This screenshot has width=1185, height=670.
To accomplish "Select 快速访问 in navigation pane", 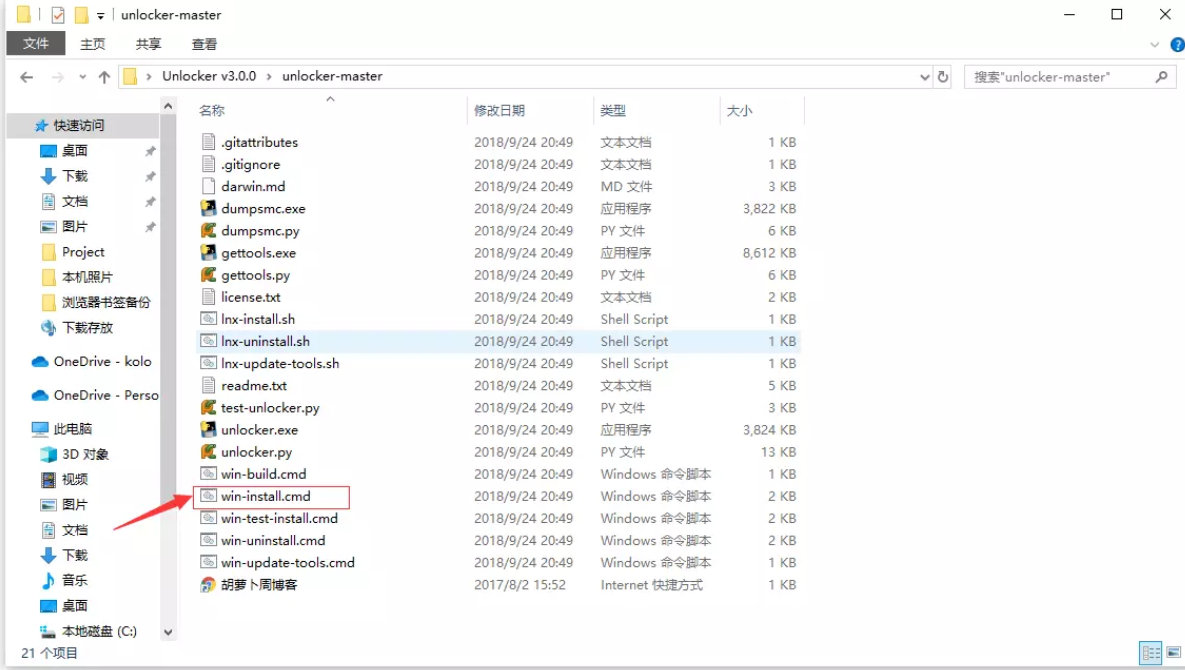I will click(79, 125).
